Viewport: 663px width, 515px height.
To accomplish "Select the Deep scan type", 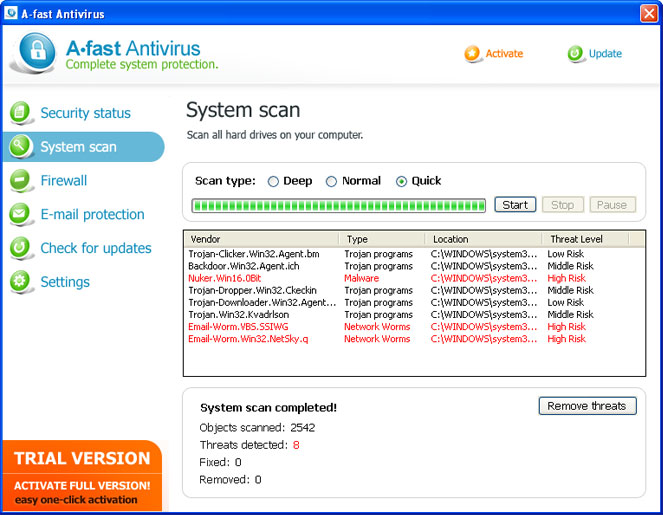I will [x=273, y=181].
